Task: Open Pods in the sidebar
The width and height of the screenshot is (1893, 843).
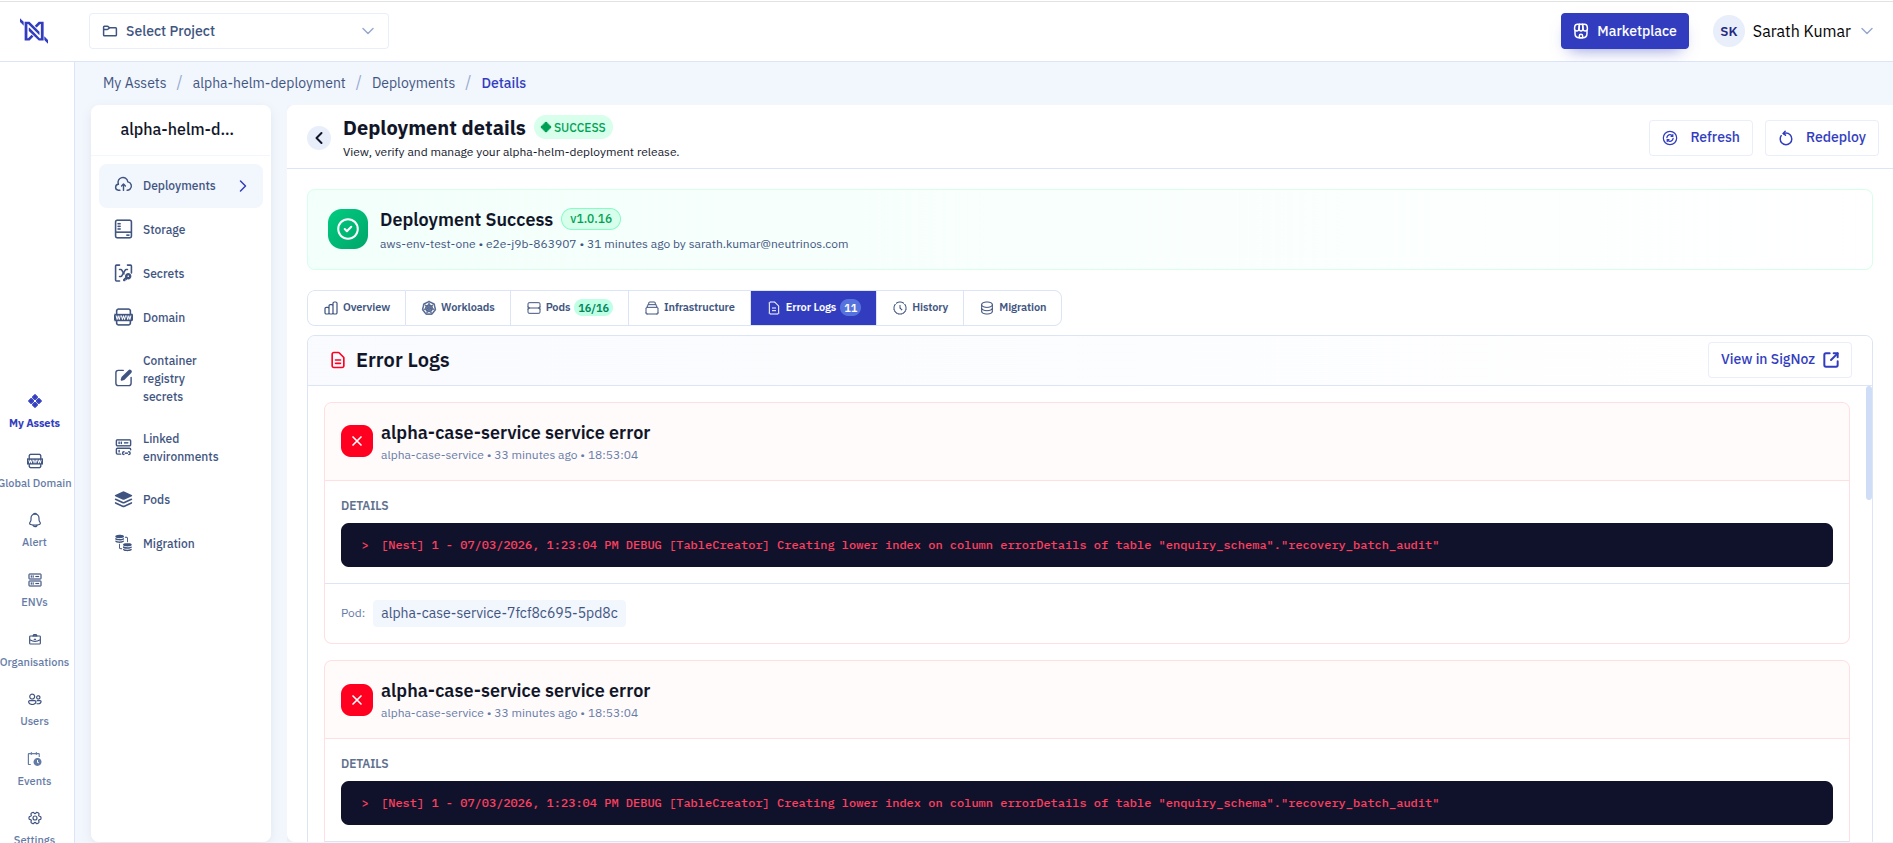Action: pyautogui.click(x=181, y=500)
